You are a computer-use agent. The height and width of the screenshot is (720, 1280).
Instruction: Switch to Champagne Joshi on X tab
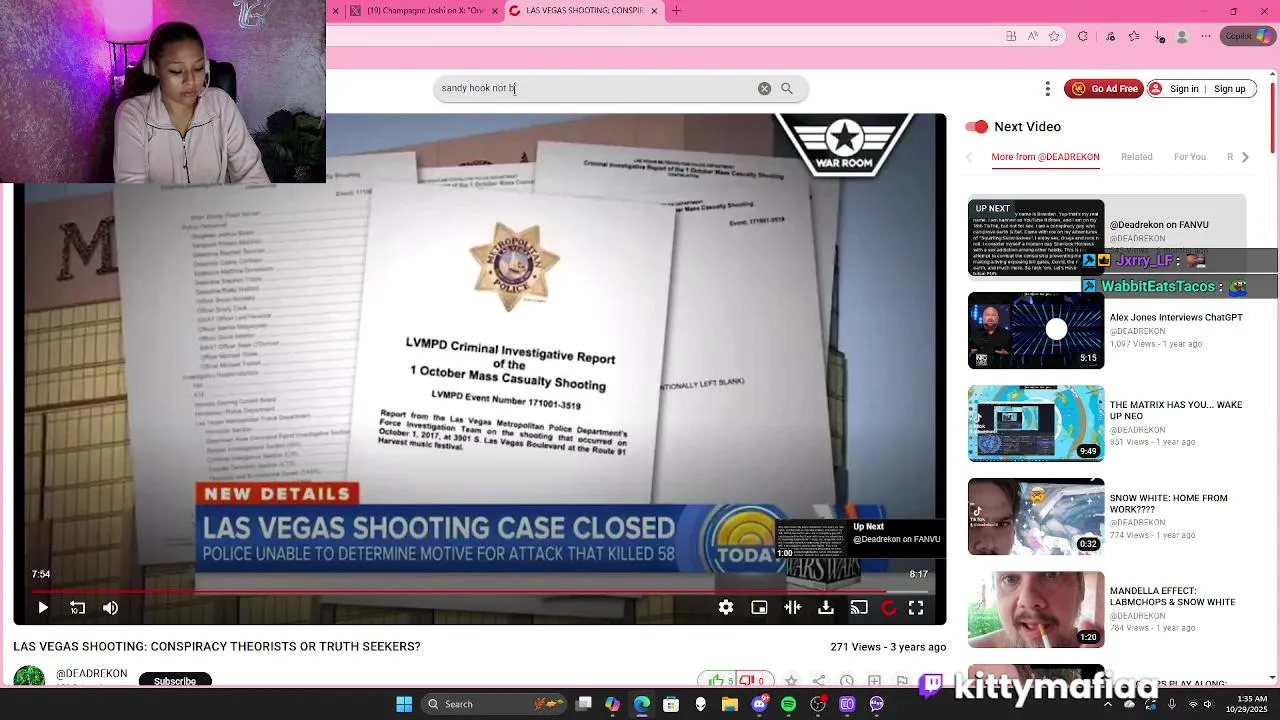[x=424, y=11]
